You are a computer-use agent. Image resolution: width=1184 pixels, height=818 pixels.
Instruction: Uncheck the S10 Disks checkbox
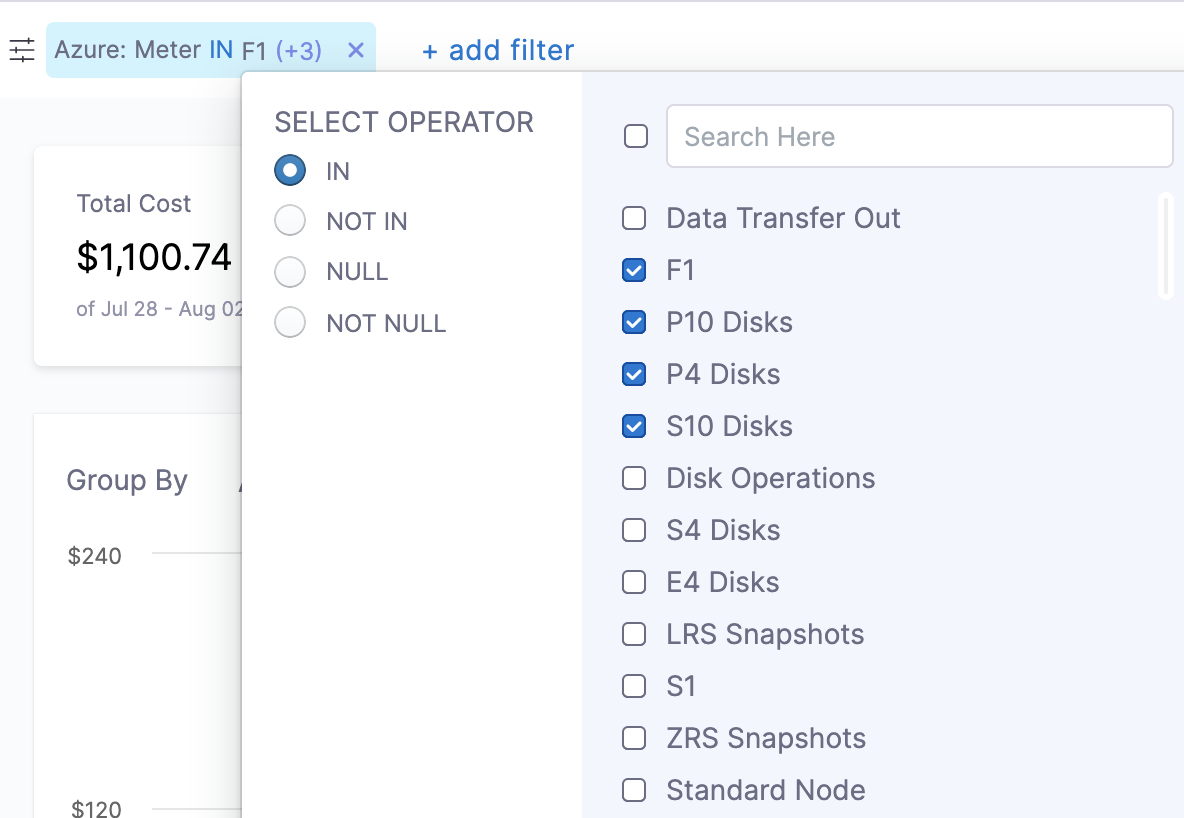(x=634, y=427)
